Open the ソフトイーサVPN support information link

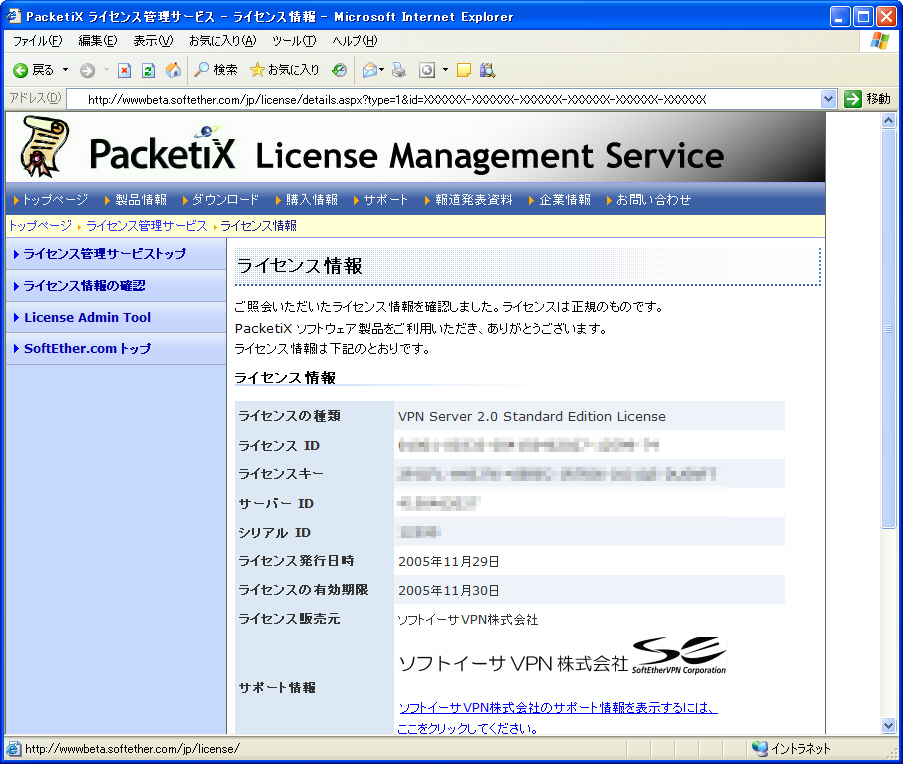558,708
